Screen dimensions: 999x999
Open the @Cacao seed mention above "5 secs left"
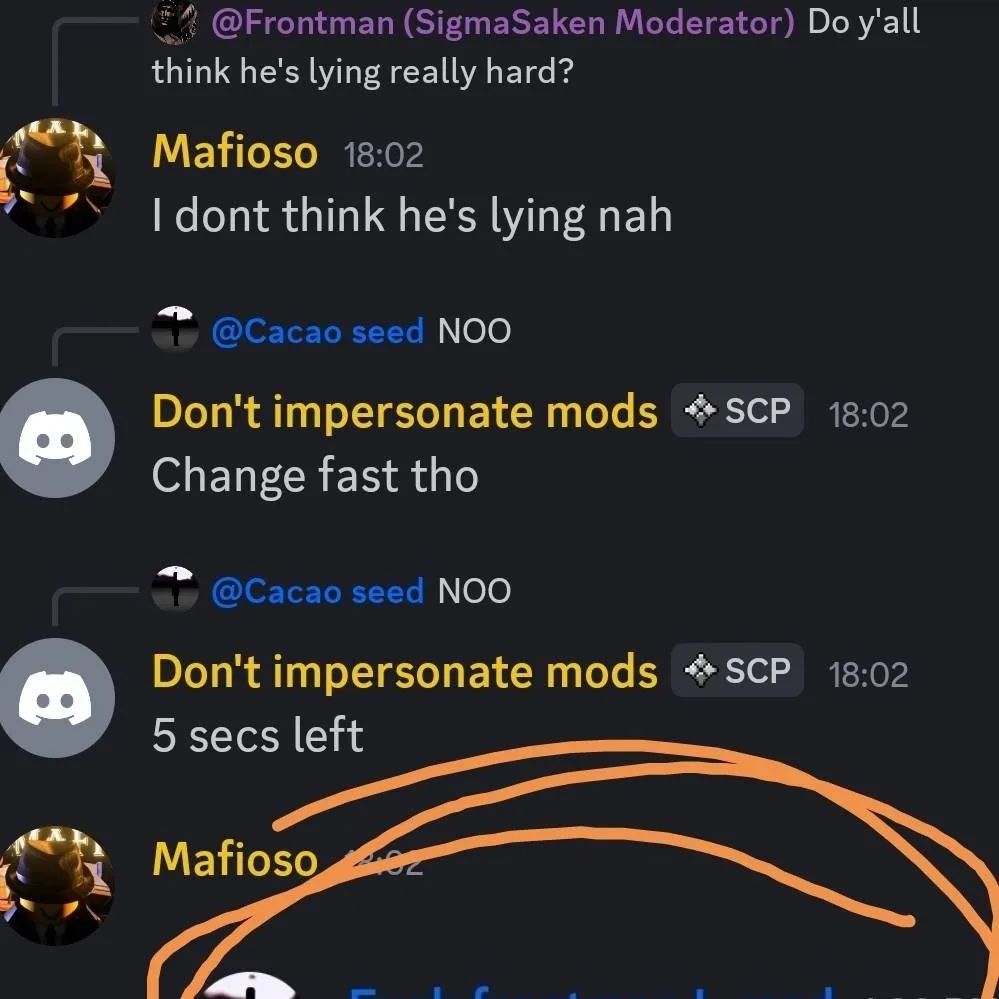pos(317,591)
